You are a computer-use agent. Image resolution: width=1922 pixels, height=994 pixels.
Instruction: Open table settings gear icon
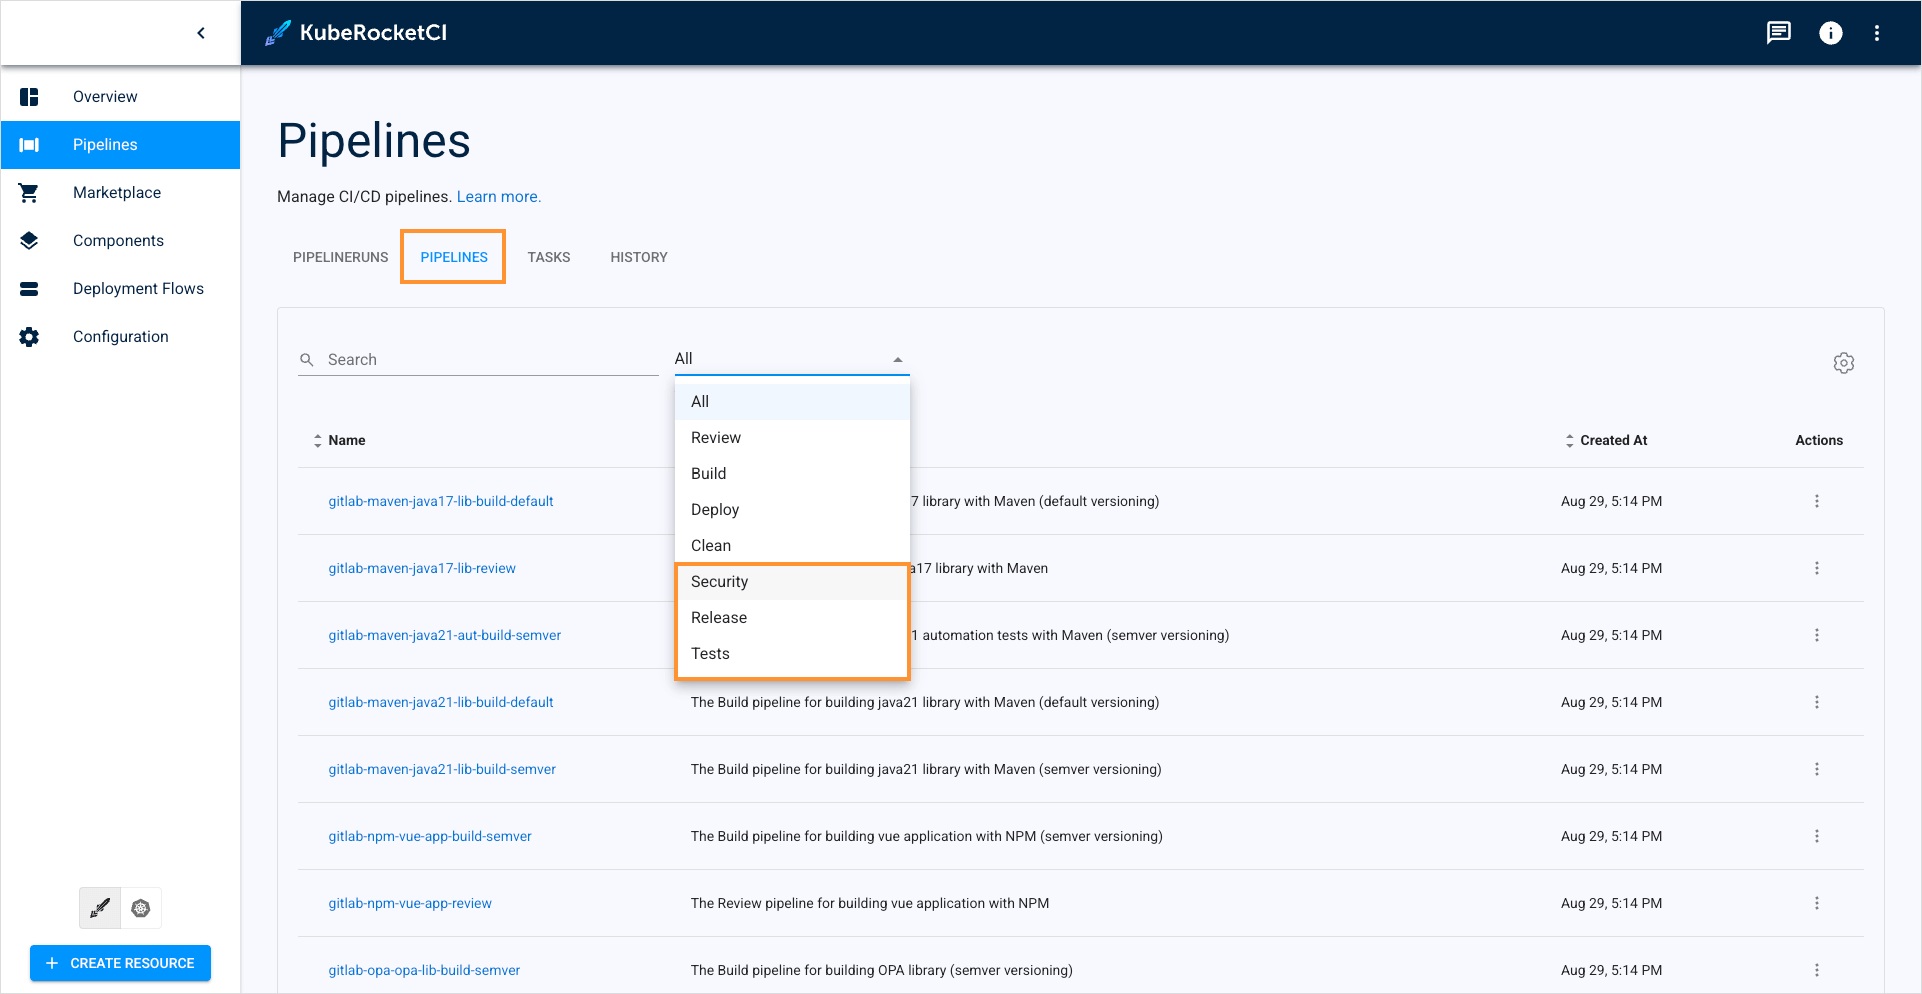click(x=1843, y=363)
